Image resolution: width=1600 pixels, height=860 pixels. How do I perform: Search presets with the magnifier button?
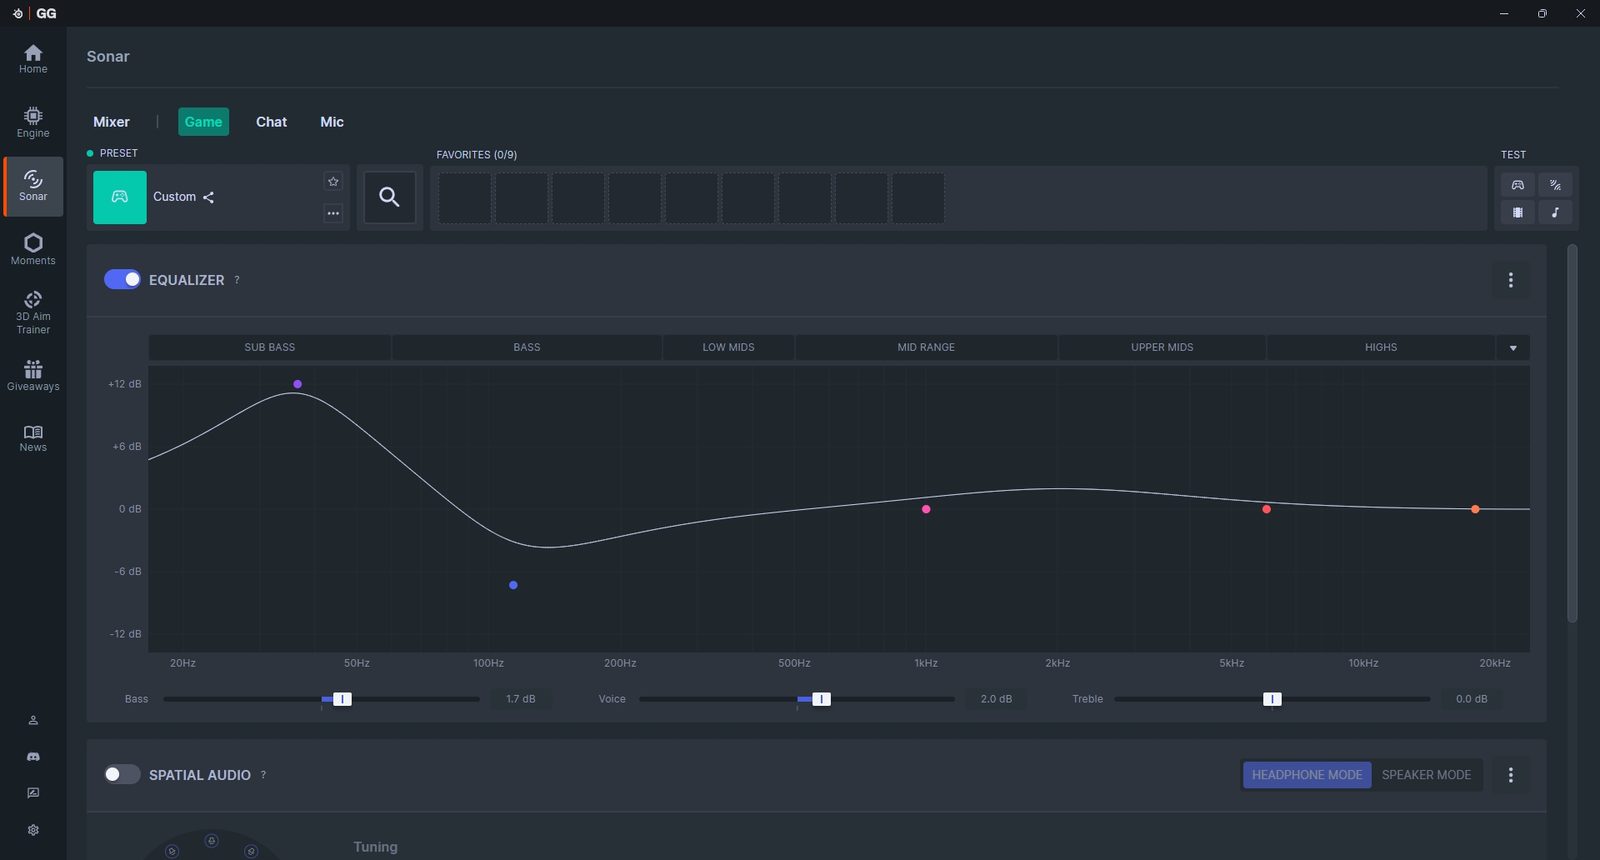389,197
